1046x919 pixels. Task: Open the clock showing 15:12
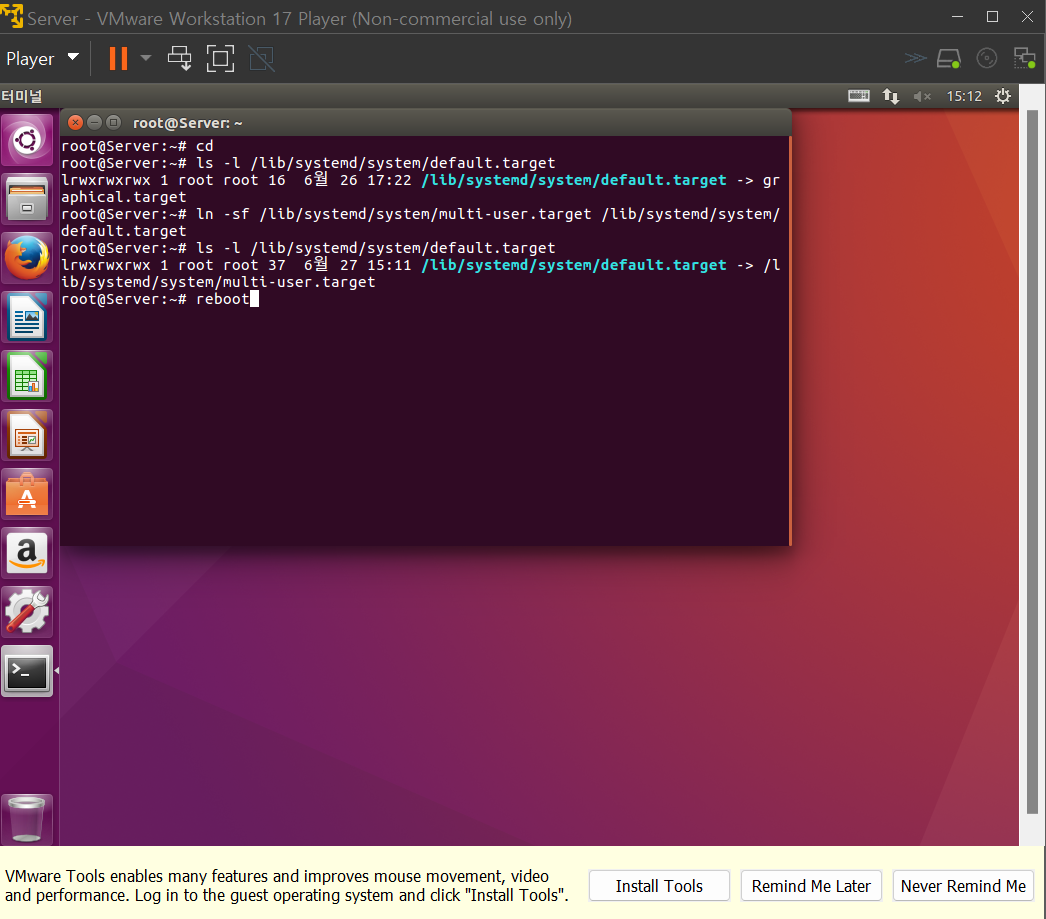pos(964,96)
